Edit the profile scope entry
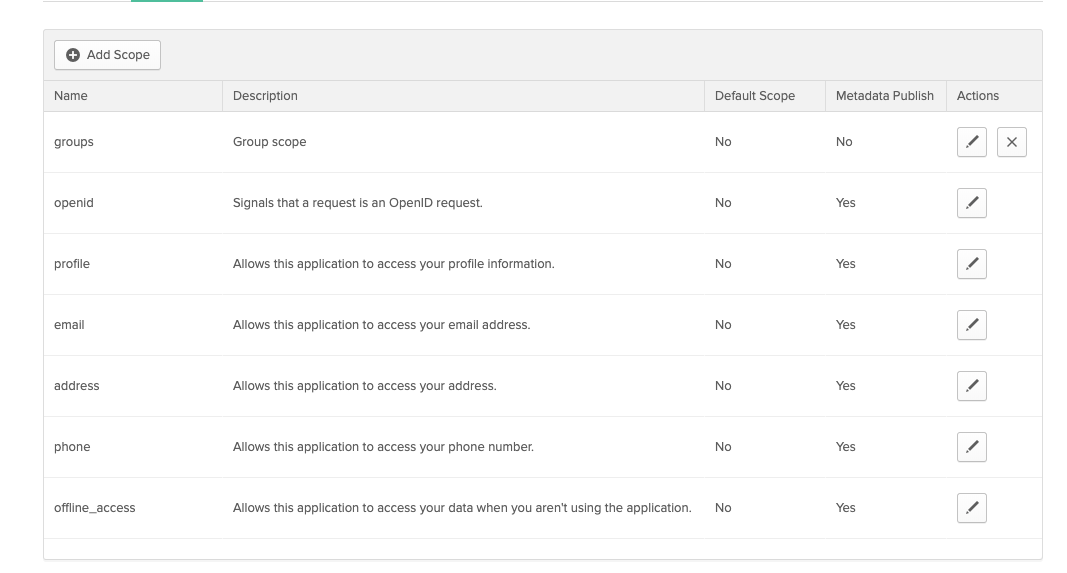The width and height of the screenshot is (1067, 573). 972,264
